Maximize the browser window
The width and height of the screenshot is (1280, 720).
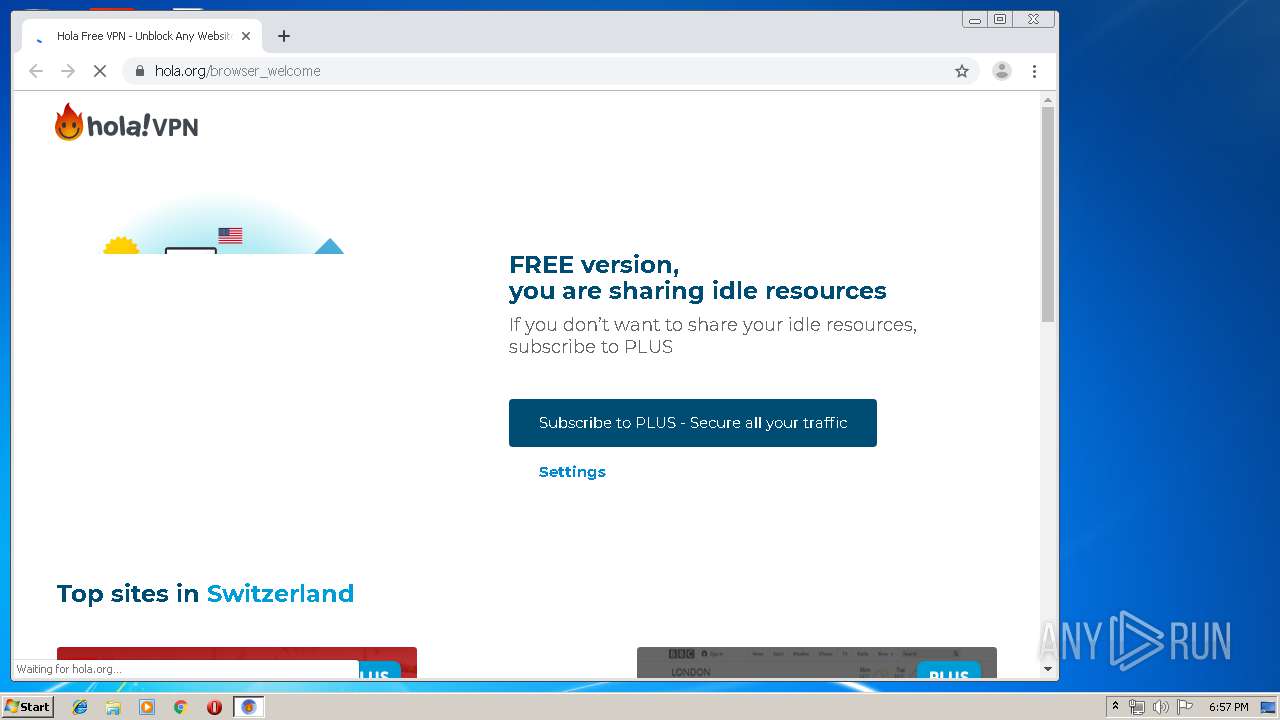1000,19
